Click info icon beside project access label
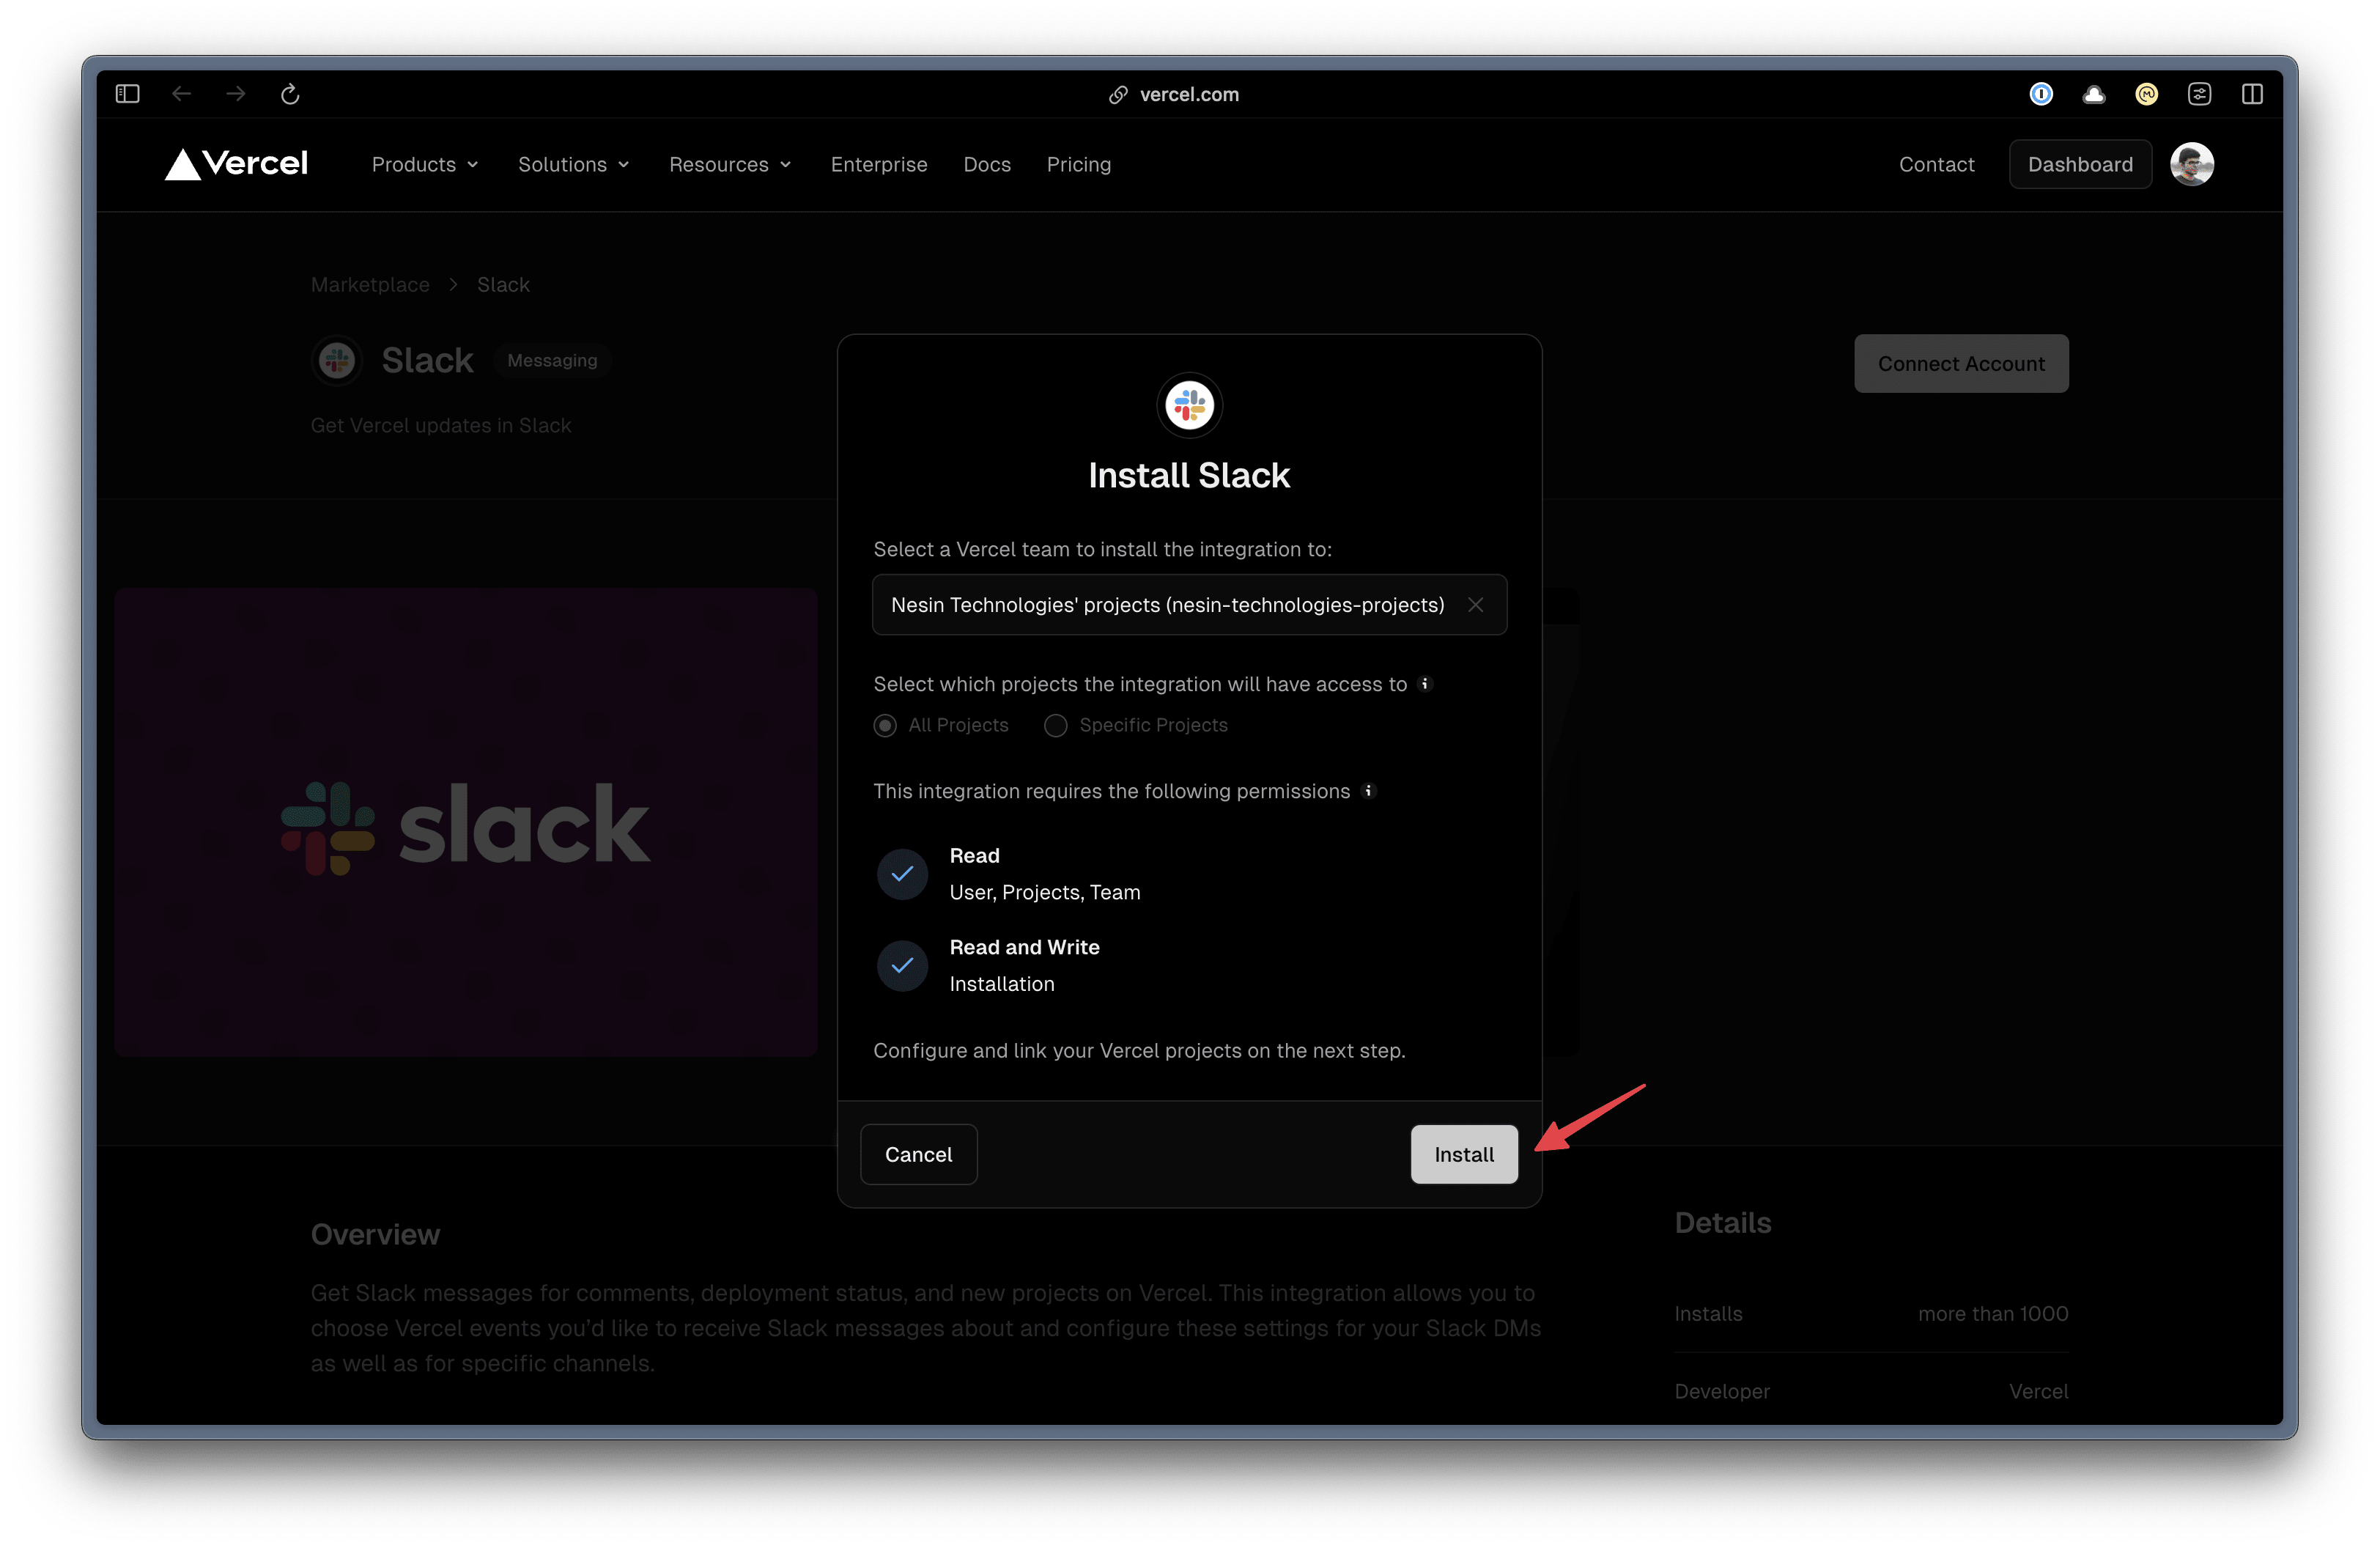The height and width of the screenshot is (1548, 2380). click(x=1425, y=684)
